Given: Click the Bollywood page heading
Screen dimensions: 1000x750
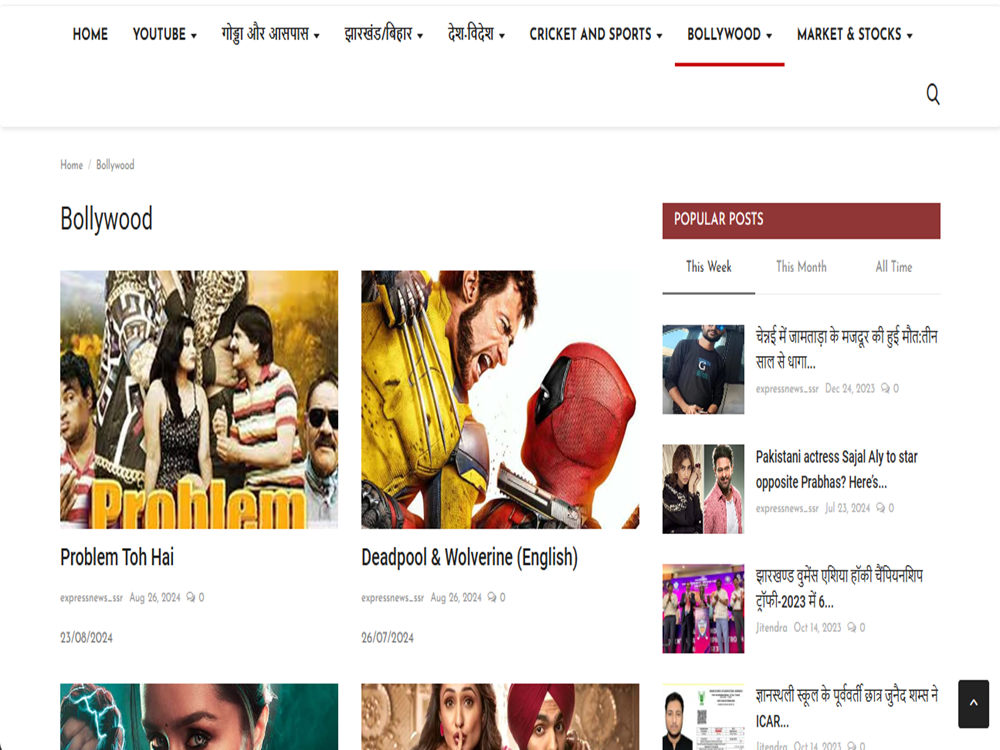Looking at the screenshot, I should tap(107, 219).
